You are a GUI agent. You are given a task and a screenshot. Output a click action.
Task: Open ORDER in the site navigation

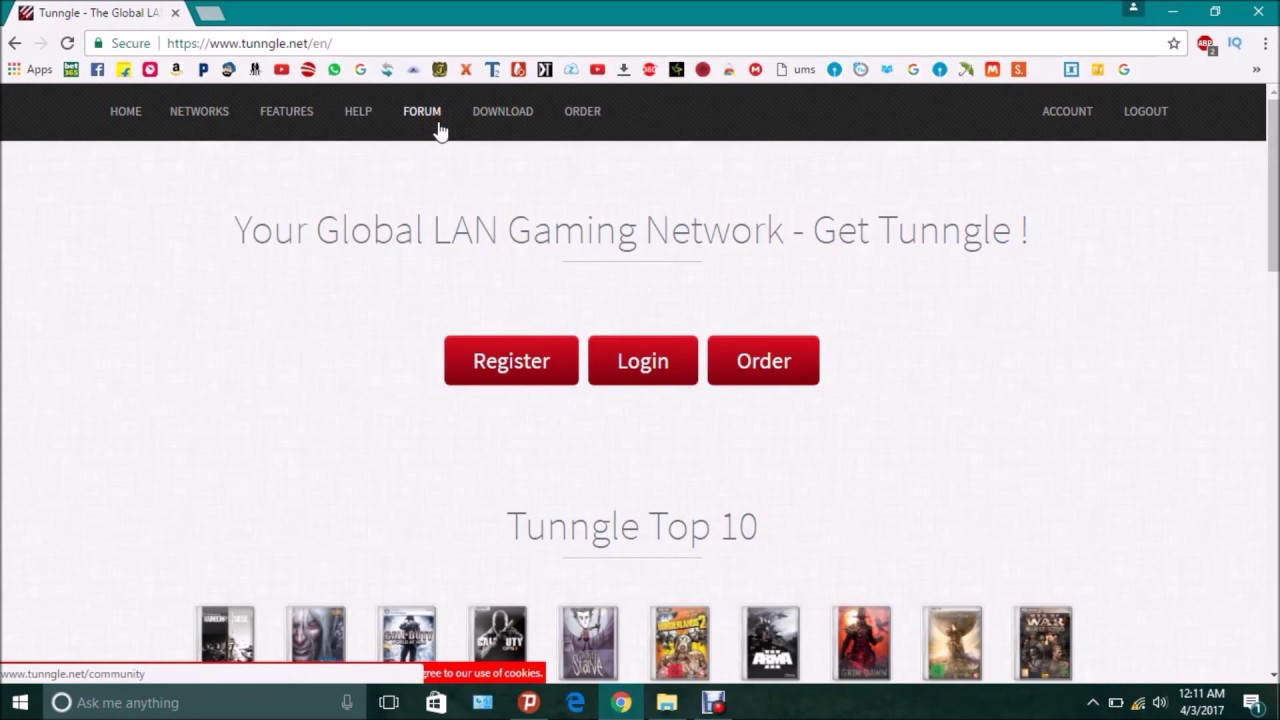pyautogui.click(x=583, y=111)
